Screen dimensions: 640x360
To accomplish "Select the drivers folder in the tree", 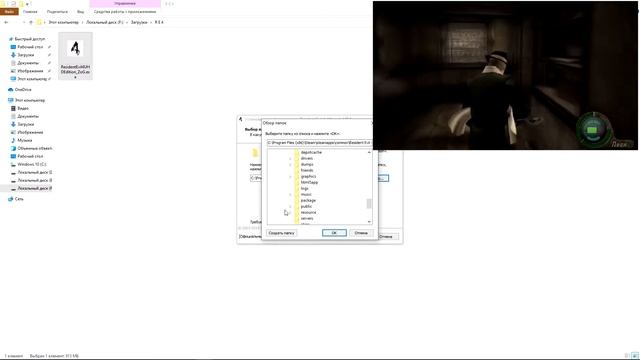I will [x=307, y=158].
